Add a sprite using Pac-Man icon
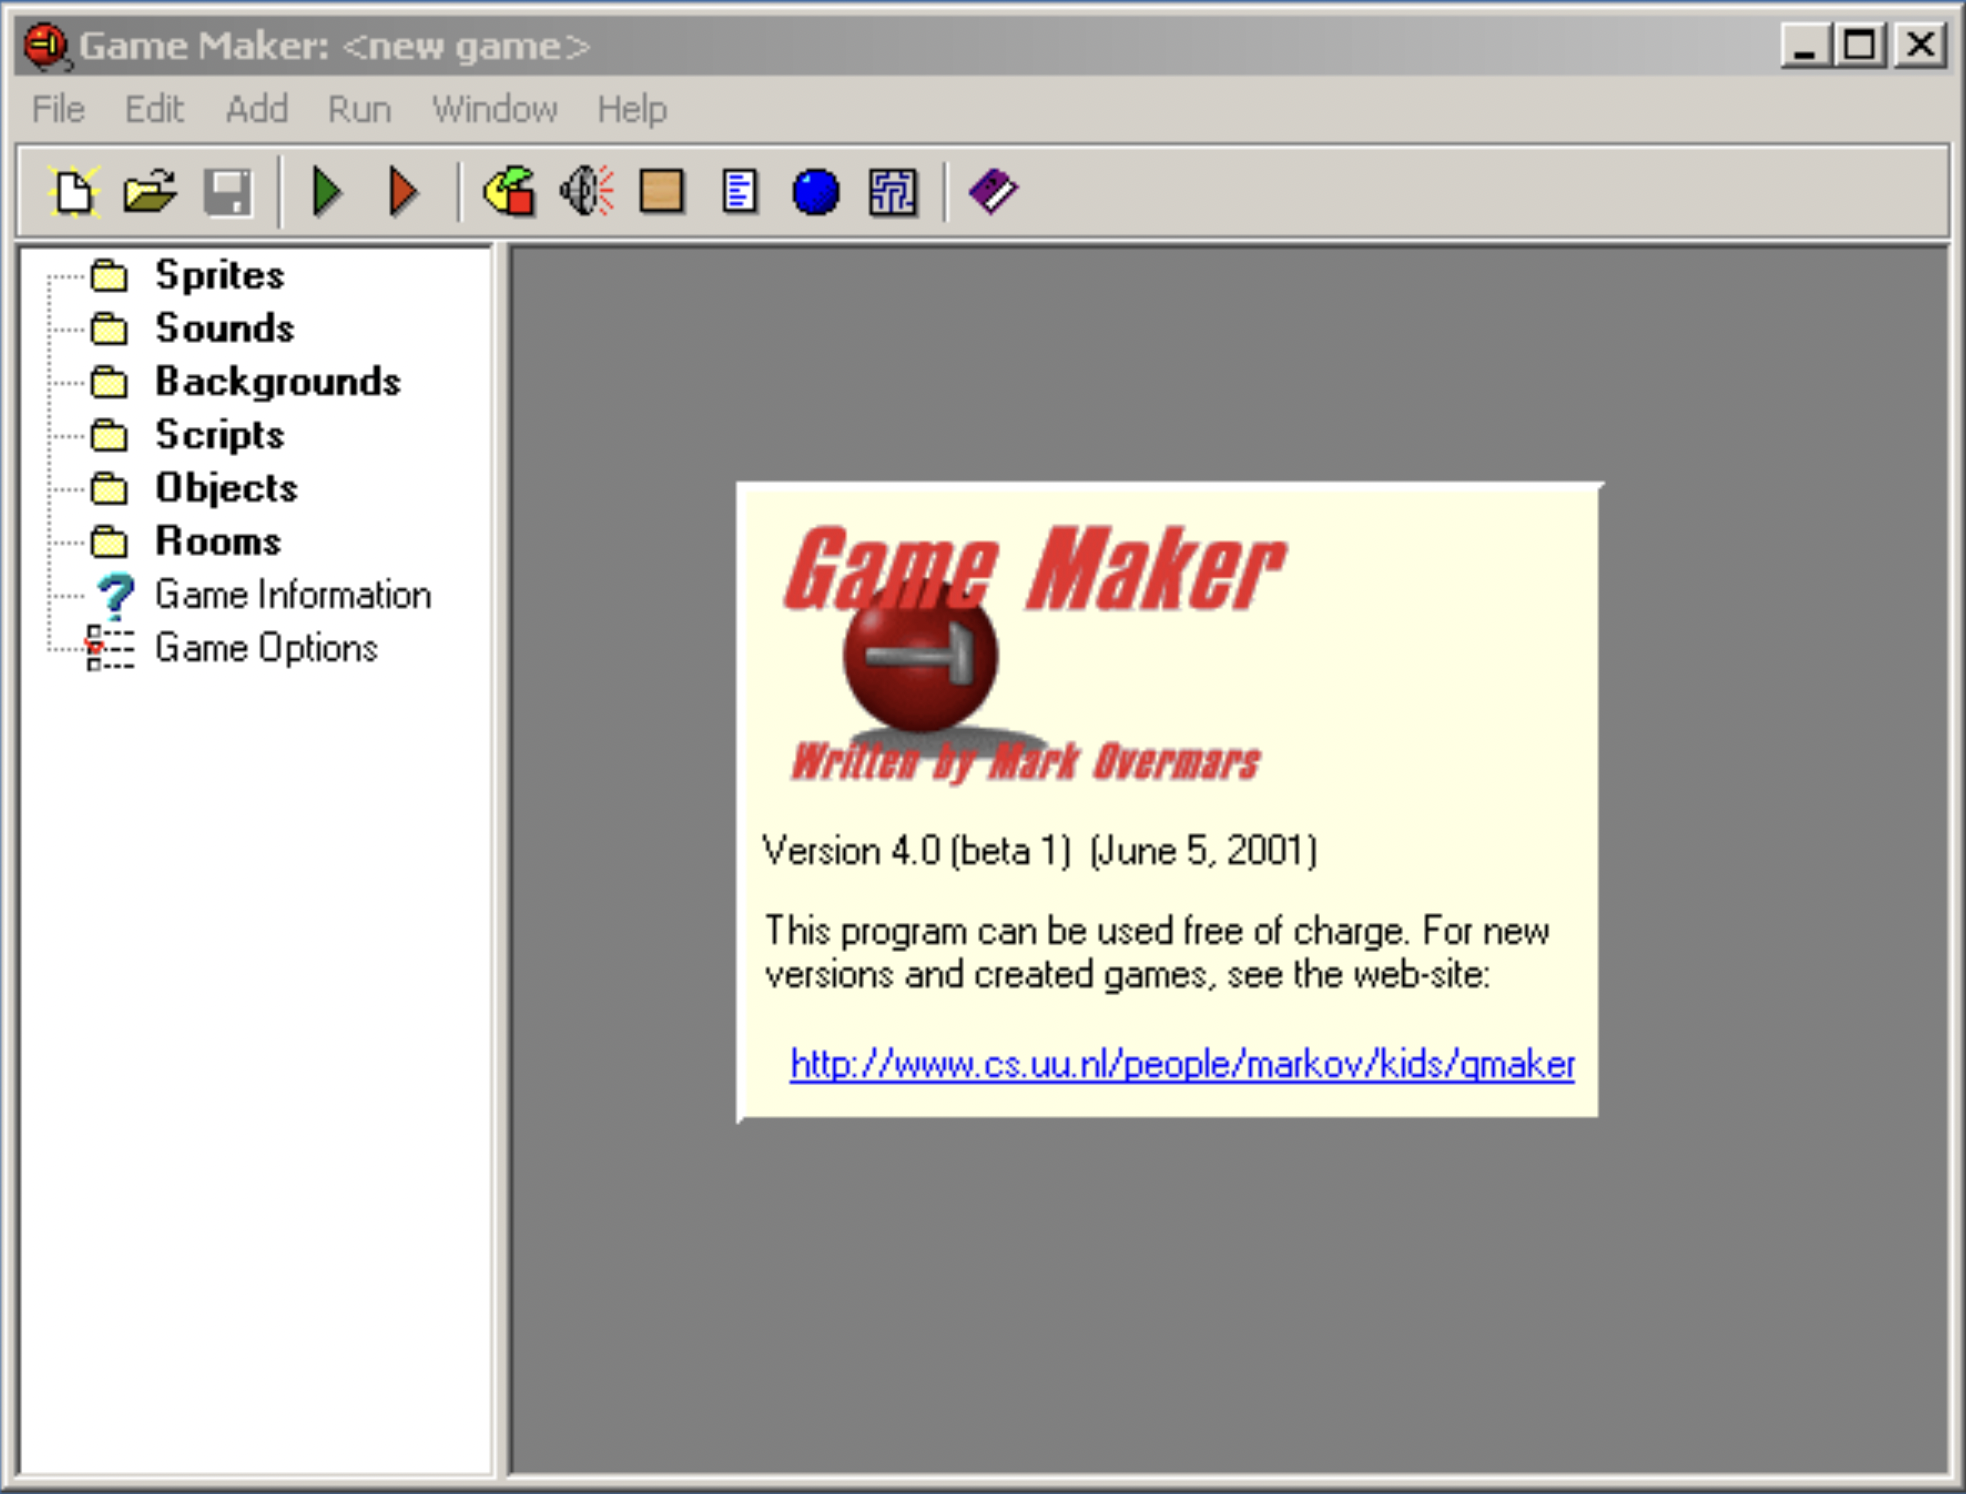Screen dimensions: 1966x1494 pyautogui.click(x=509, y=191)
